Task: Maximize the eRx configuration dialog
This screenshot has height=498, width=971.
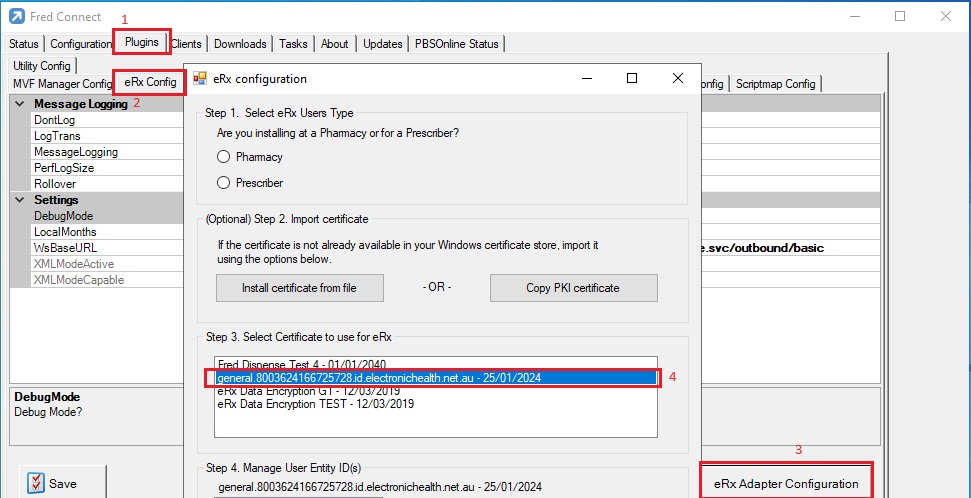Action: [x=632, y=78]
